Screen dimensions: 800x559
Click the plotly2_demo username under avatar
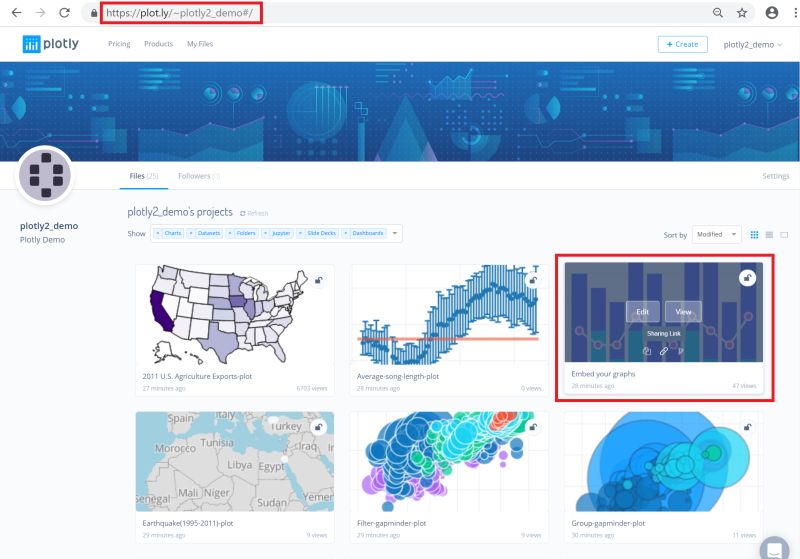click(x=49, y=226)
